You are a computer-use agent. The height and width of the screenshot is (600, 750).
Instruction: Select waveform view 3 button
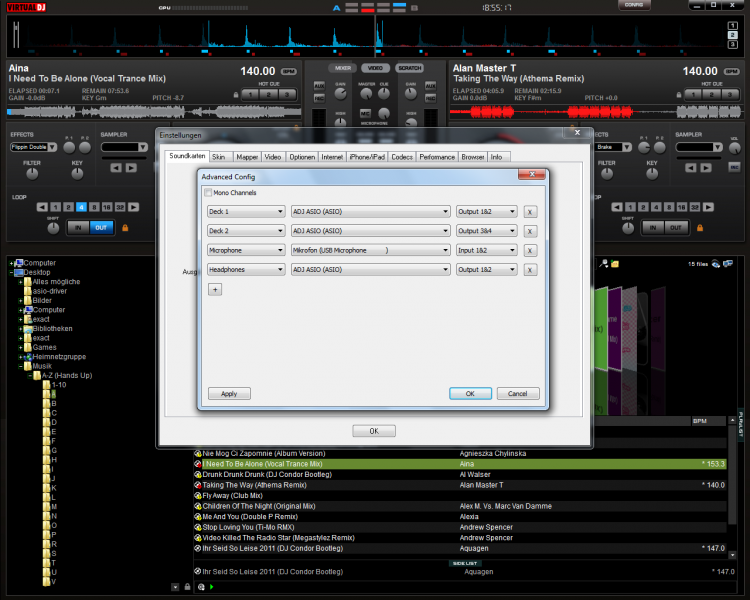(x=732, y=44)
